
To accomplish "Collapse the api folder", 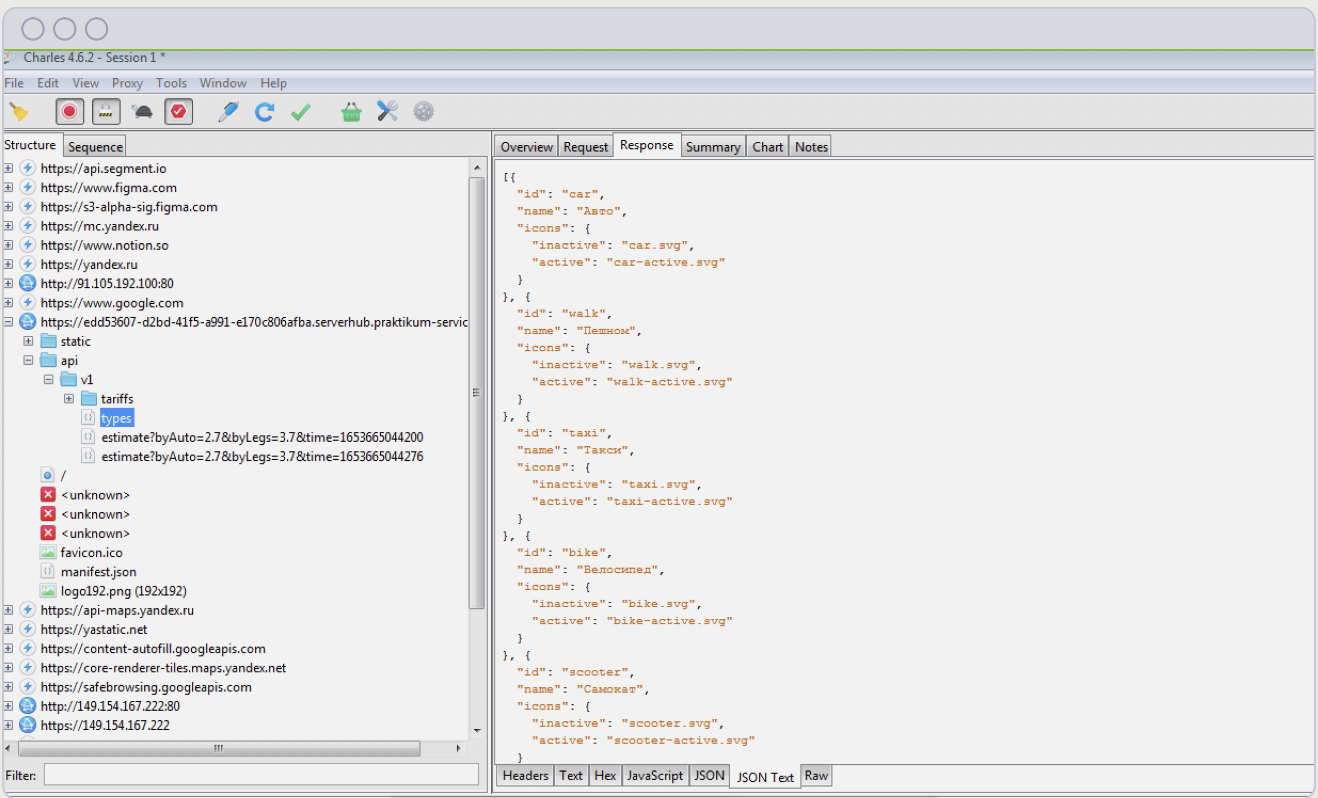I will pos(28,361).
